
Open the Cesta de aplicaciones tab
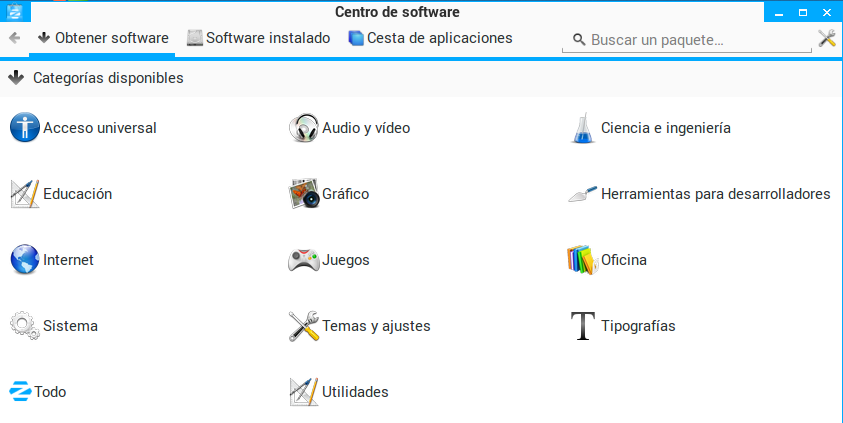point(430,38)
